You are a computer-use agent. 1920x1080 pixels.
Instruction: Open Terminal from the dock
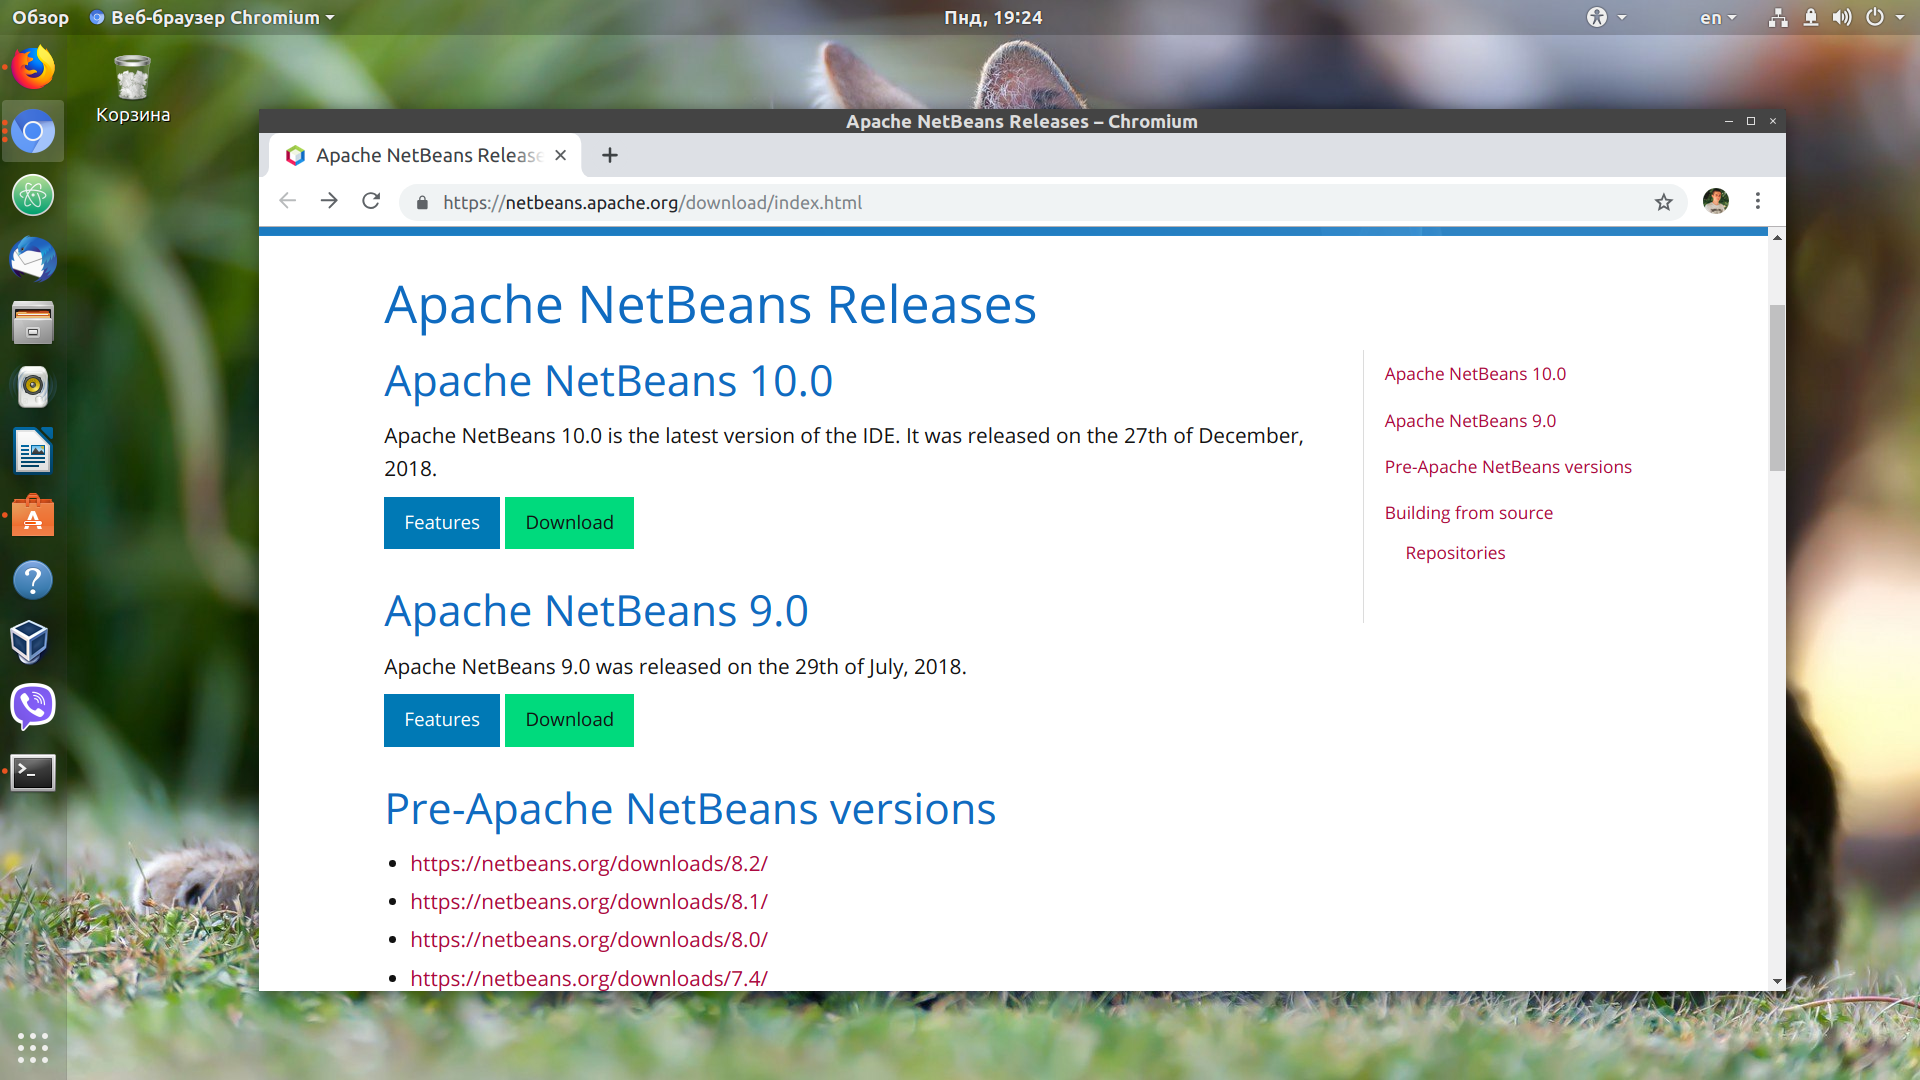pos(33,772)
